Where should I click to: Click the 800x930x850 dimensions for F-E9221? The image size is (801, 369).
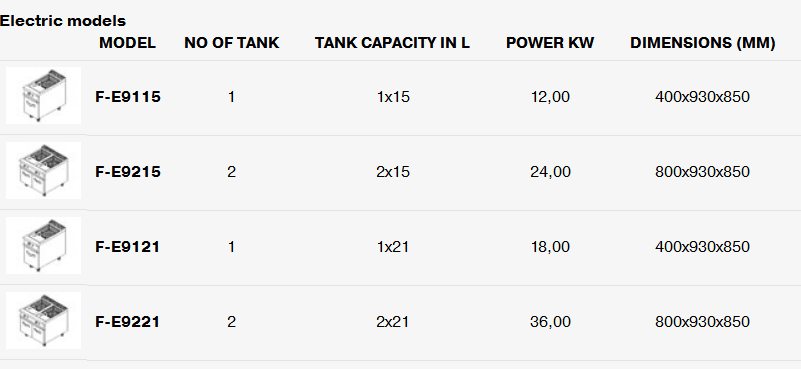coord(702,322)
